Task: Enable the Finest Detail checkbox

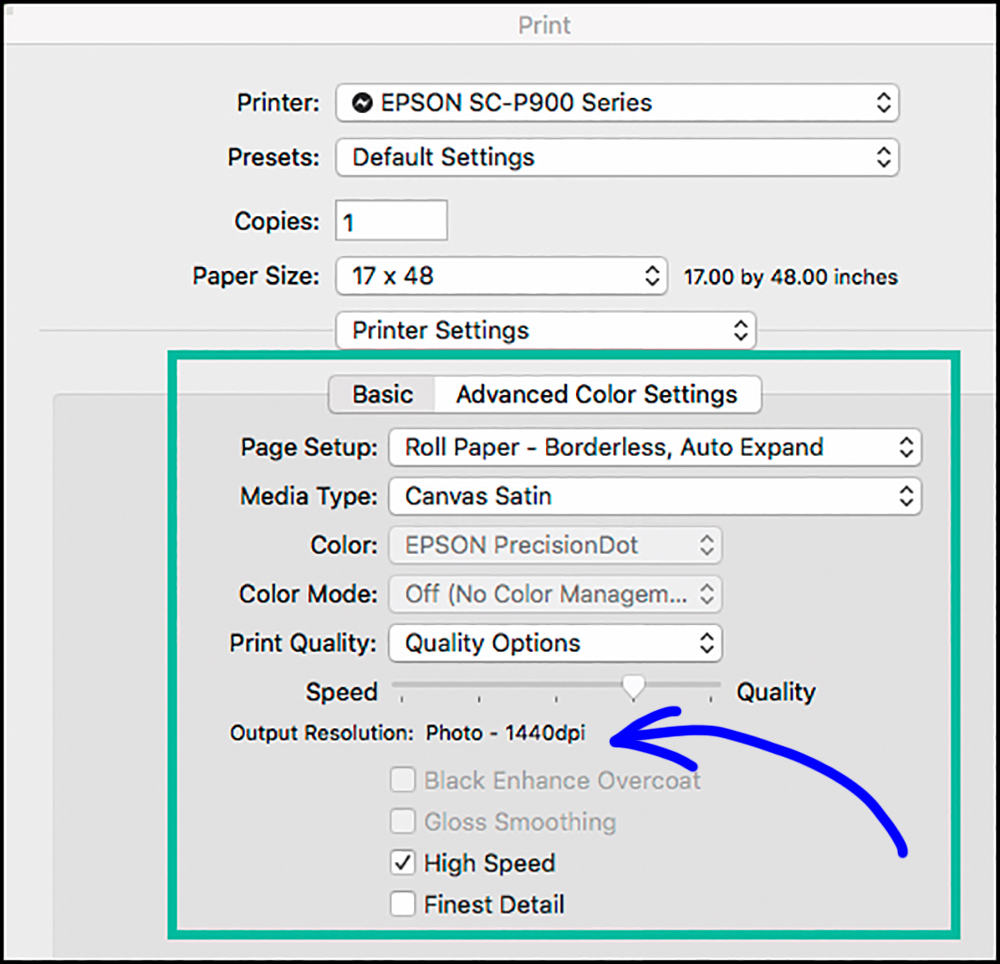Action: pyautogui.click(x=403, y=905)
